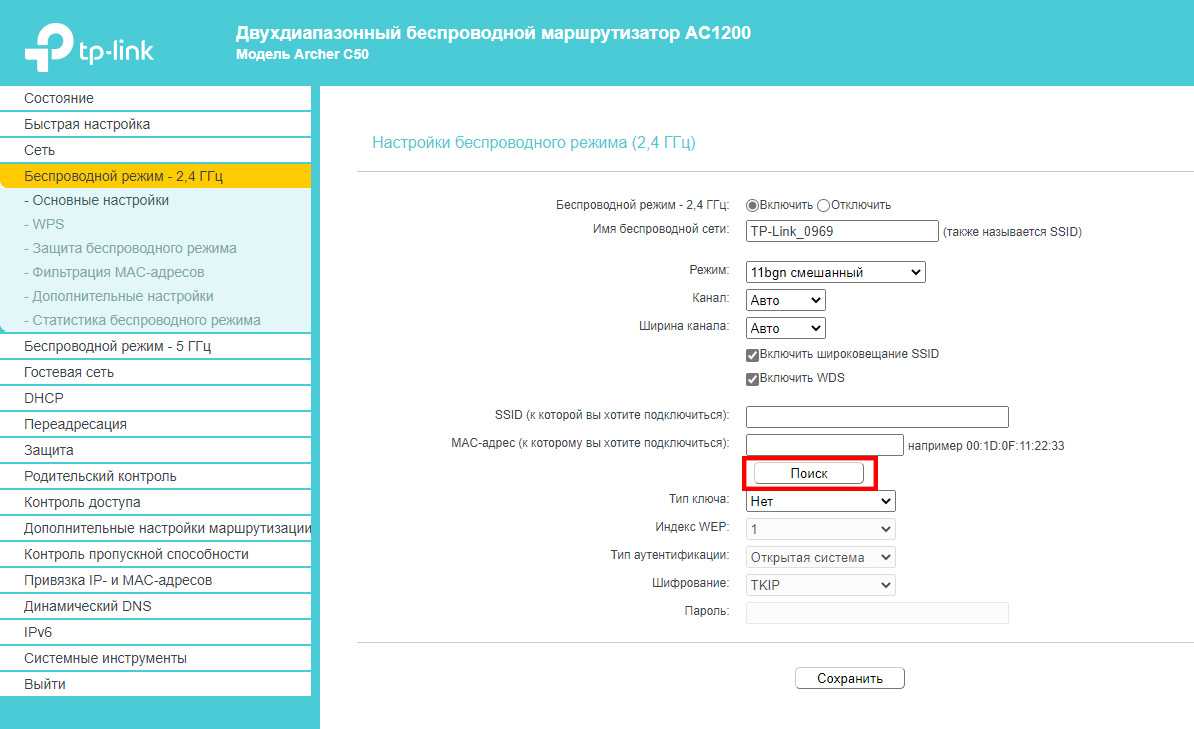Open Защита беспроводного режима submenu

coord(134,248)
